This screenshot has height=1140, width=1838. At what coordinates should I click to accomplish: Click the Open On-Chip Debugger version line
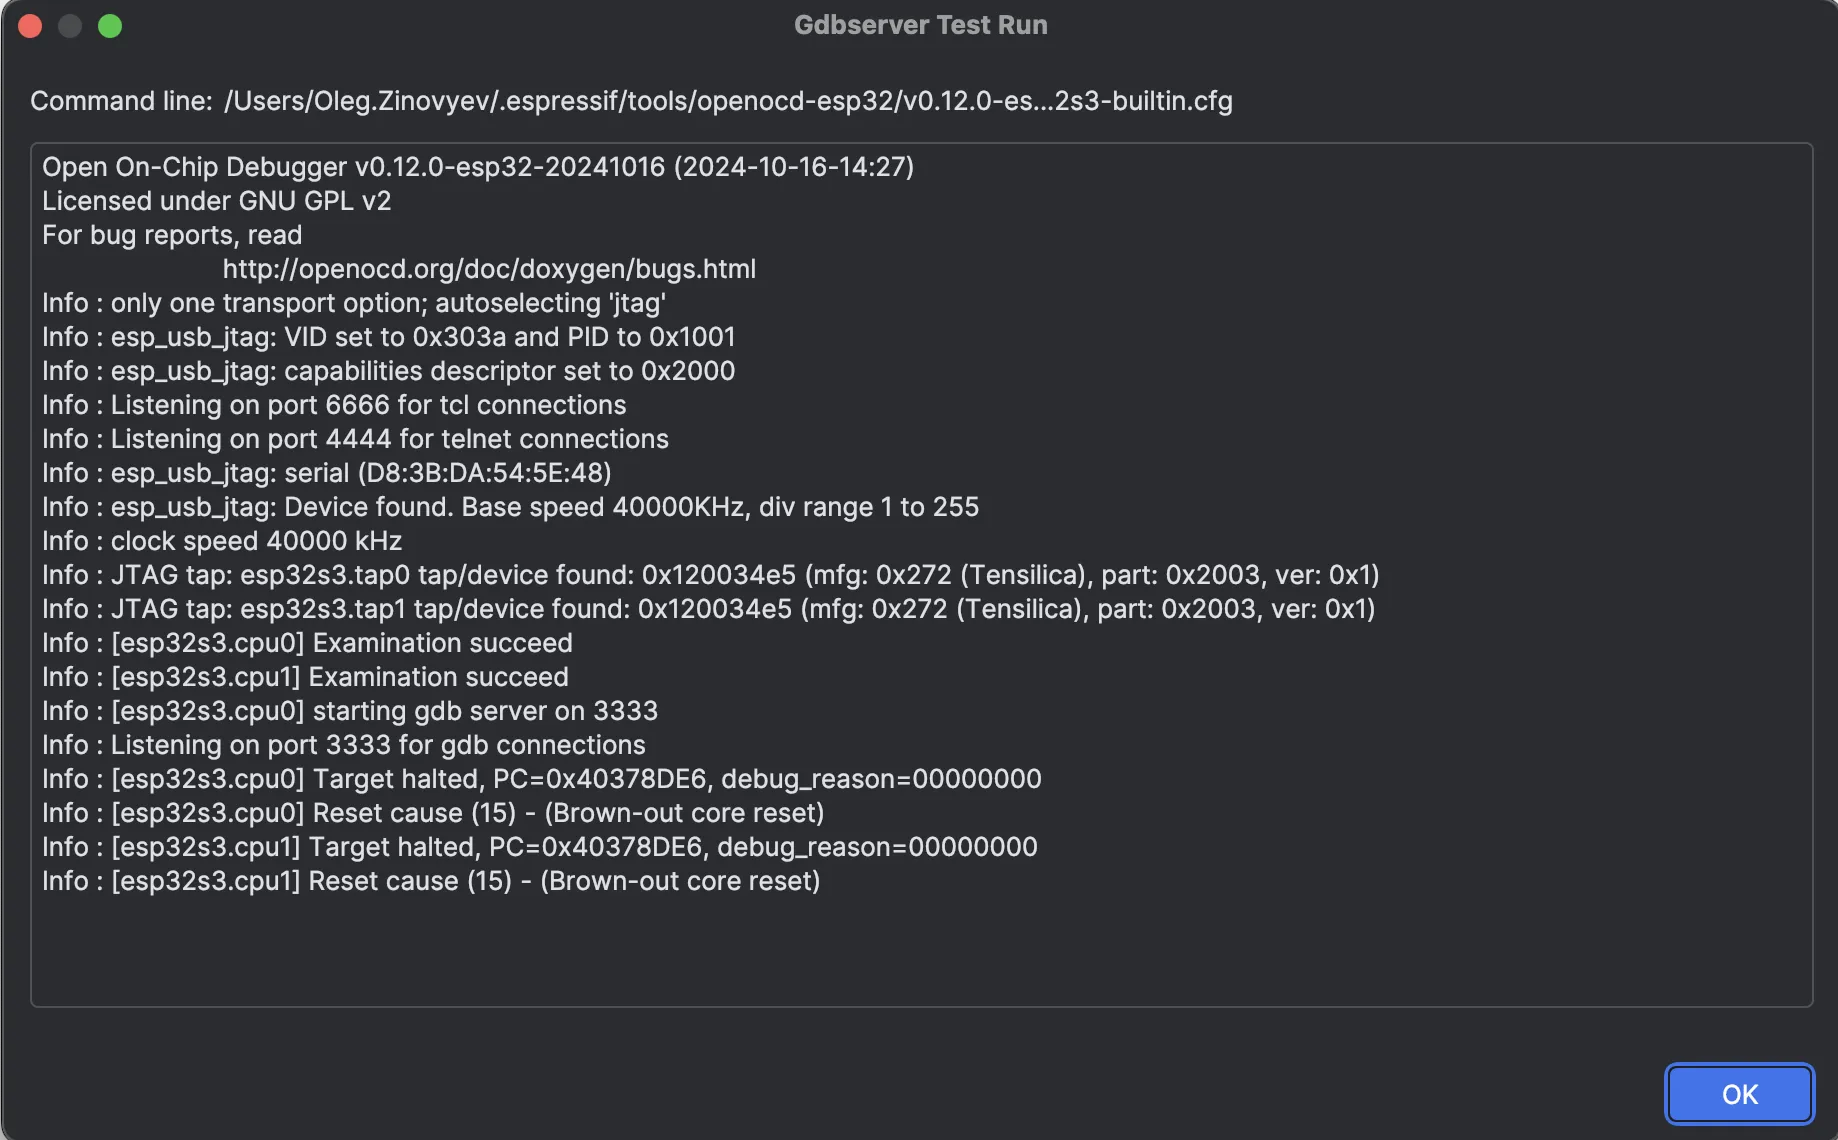pos(478,167)
